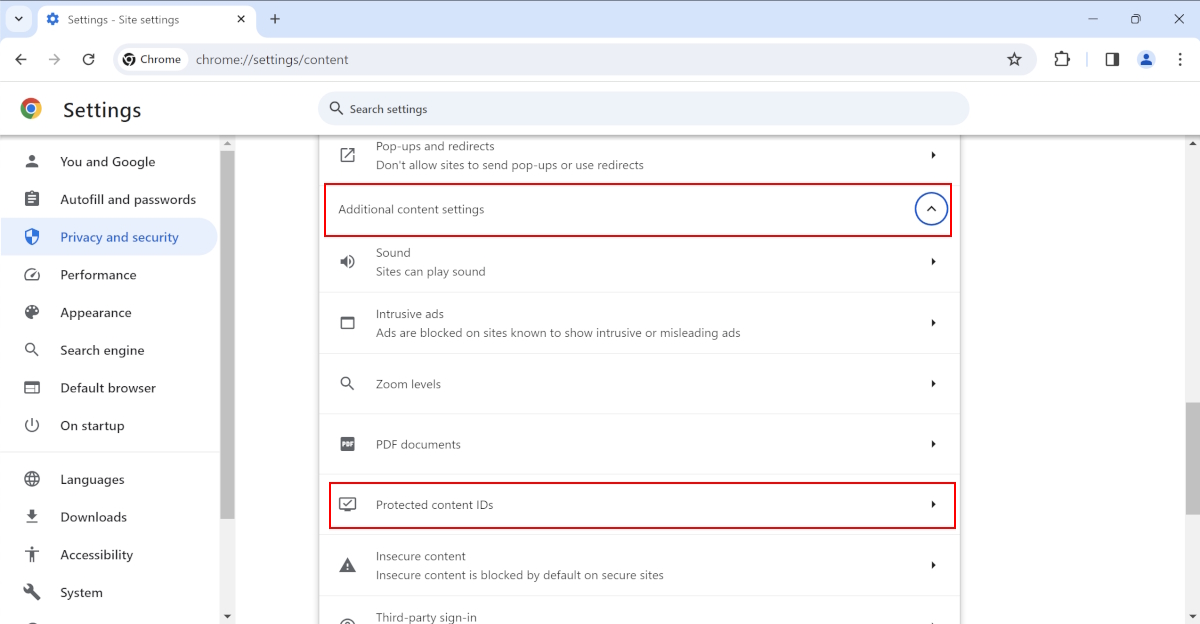
Task: Open the Extensions puzzle icon
Action: coord(1062,59)
